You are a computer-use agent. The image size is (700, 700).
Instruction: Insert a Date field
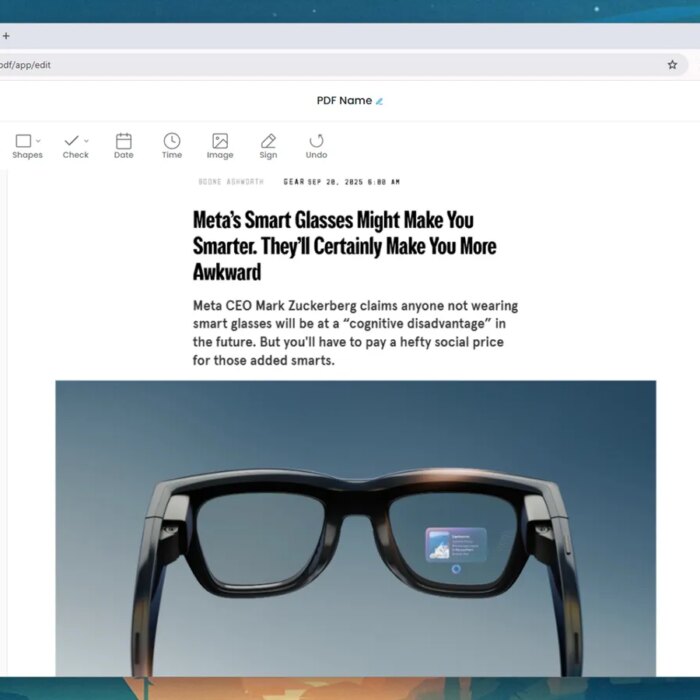click(x=124, y=146)
